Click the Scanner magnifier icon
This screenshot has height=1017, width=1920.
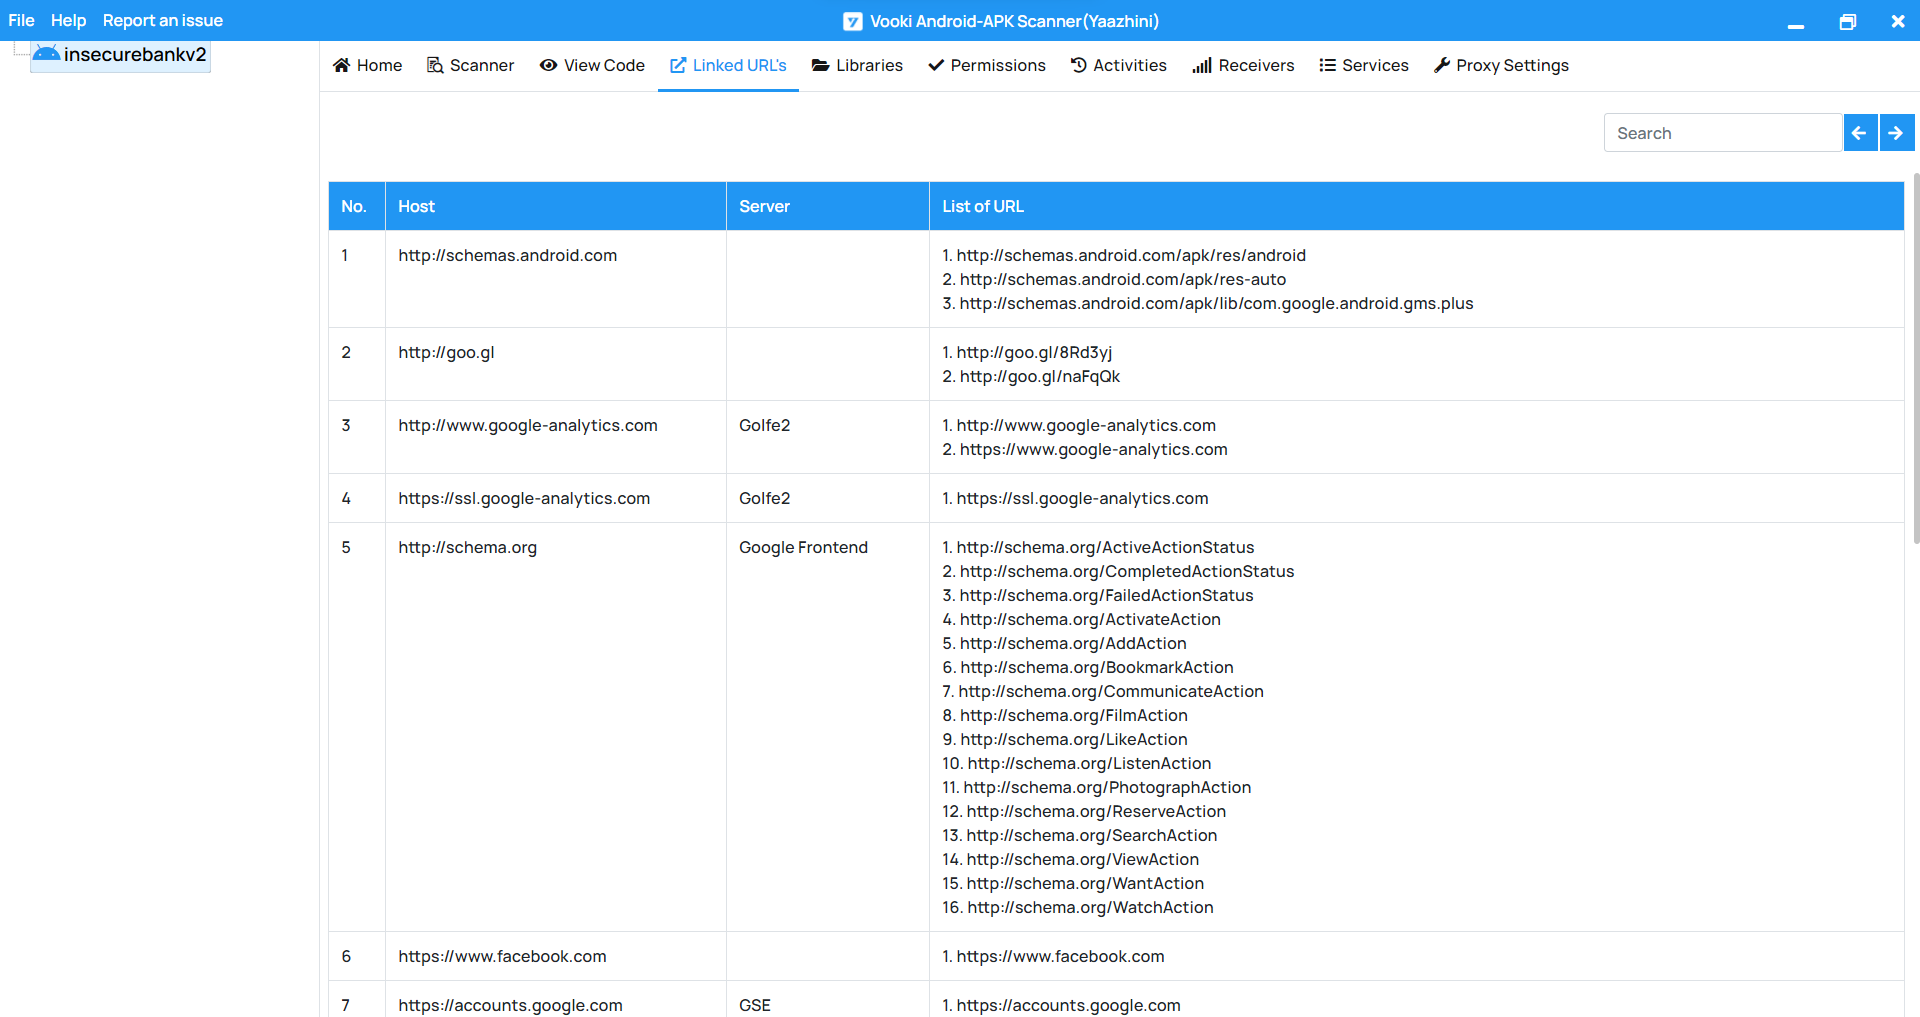click(x=435, y=65)
